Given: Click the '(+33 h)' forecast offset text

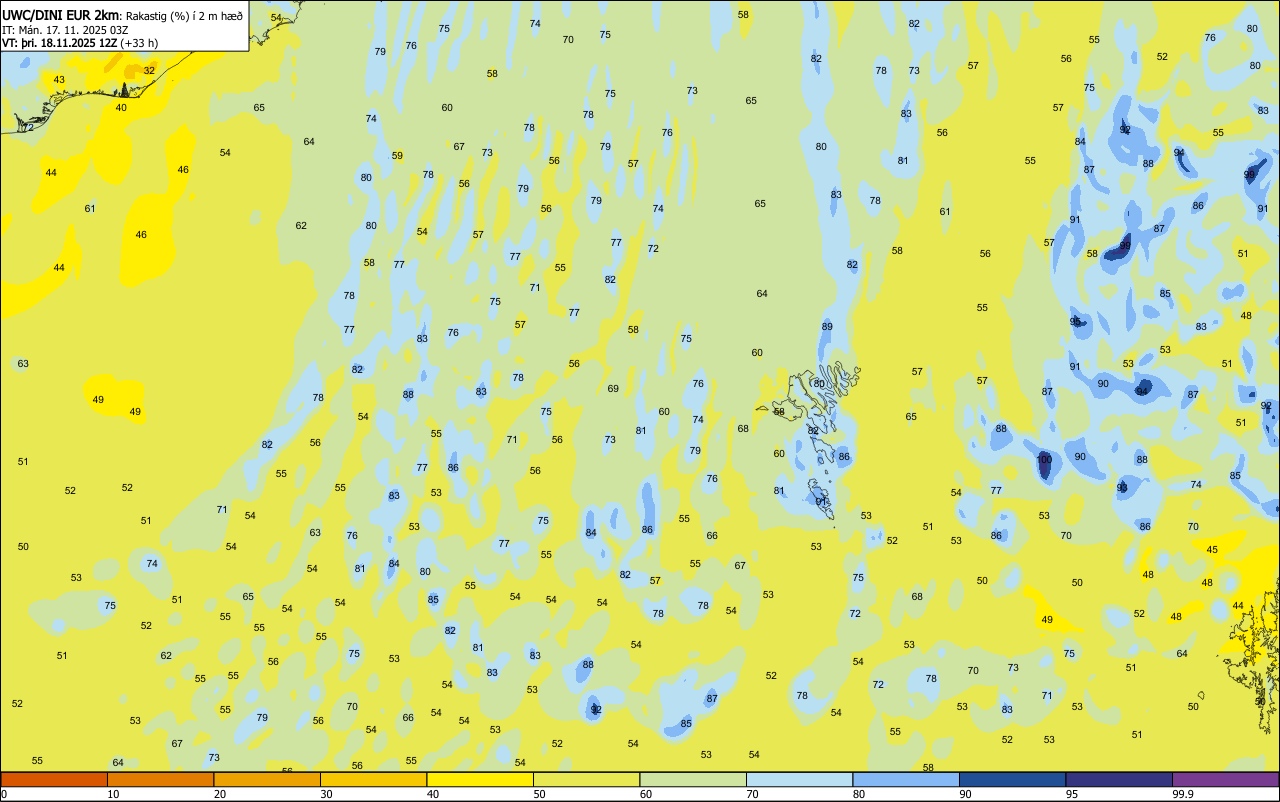Looking at the screenshot, I should point(140,43).
